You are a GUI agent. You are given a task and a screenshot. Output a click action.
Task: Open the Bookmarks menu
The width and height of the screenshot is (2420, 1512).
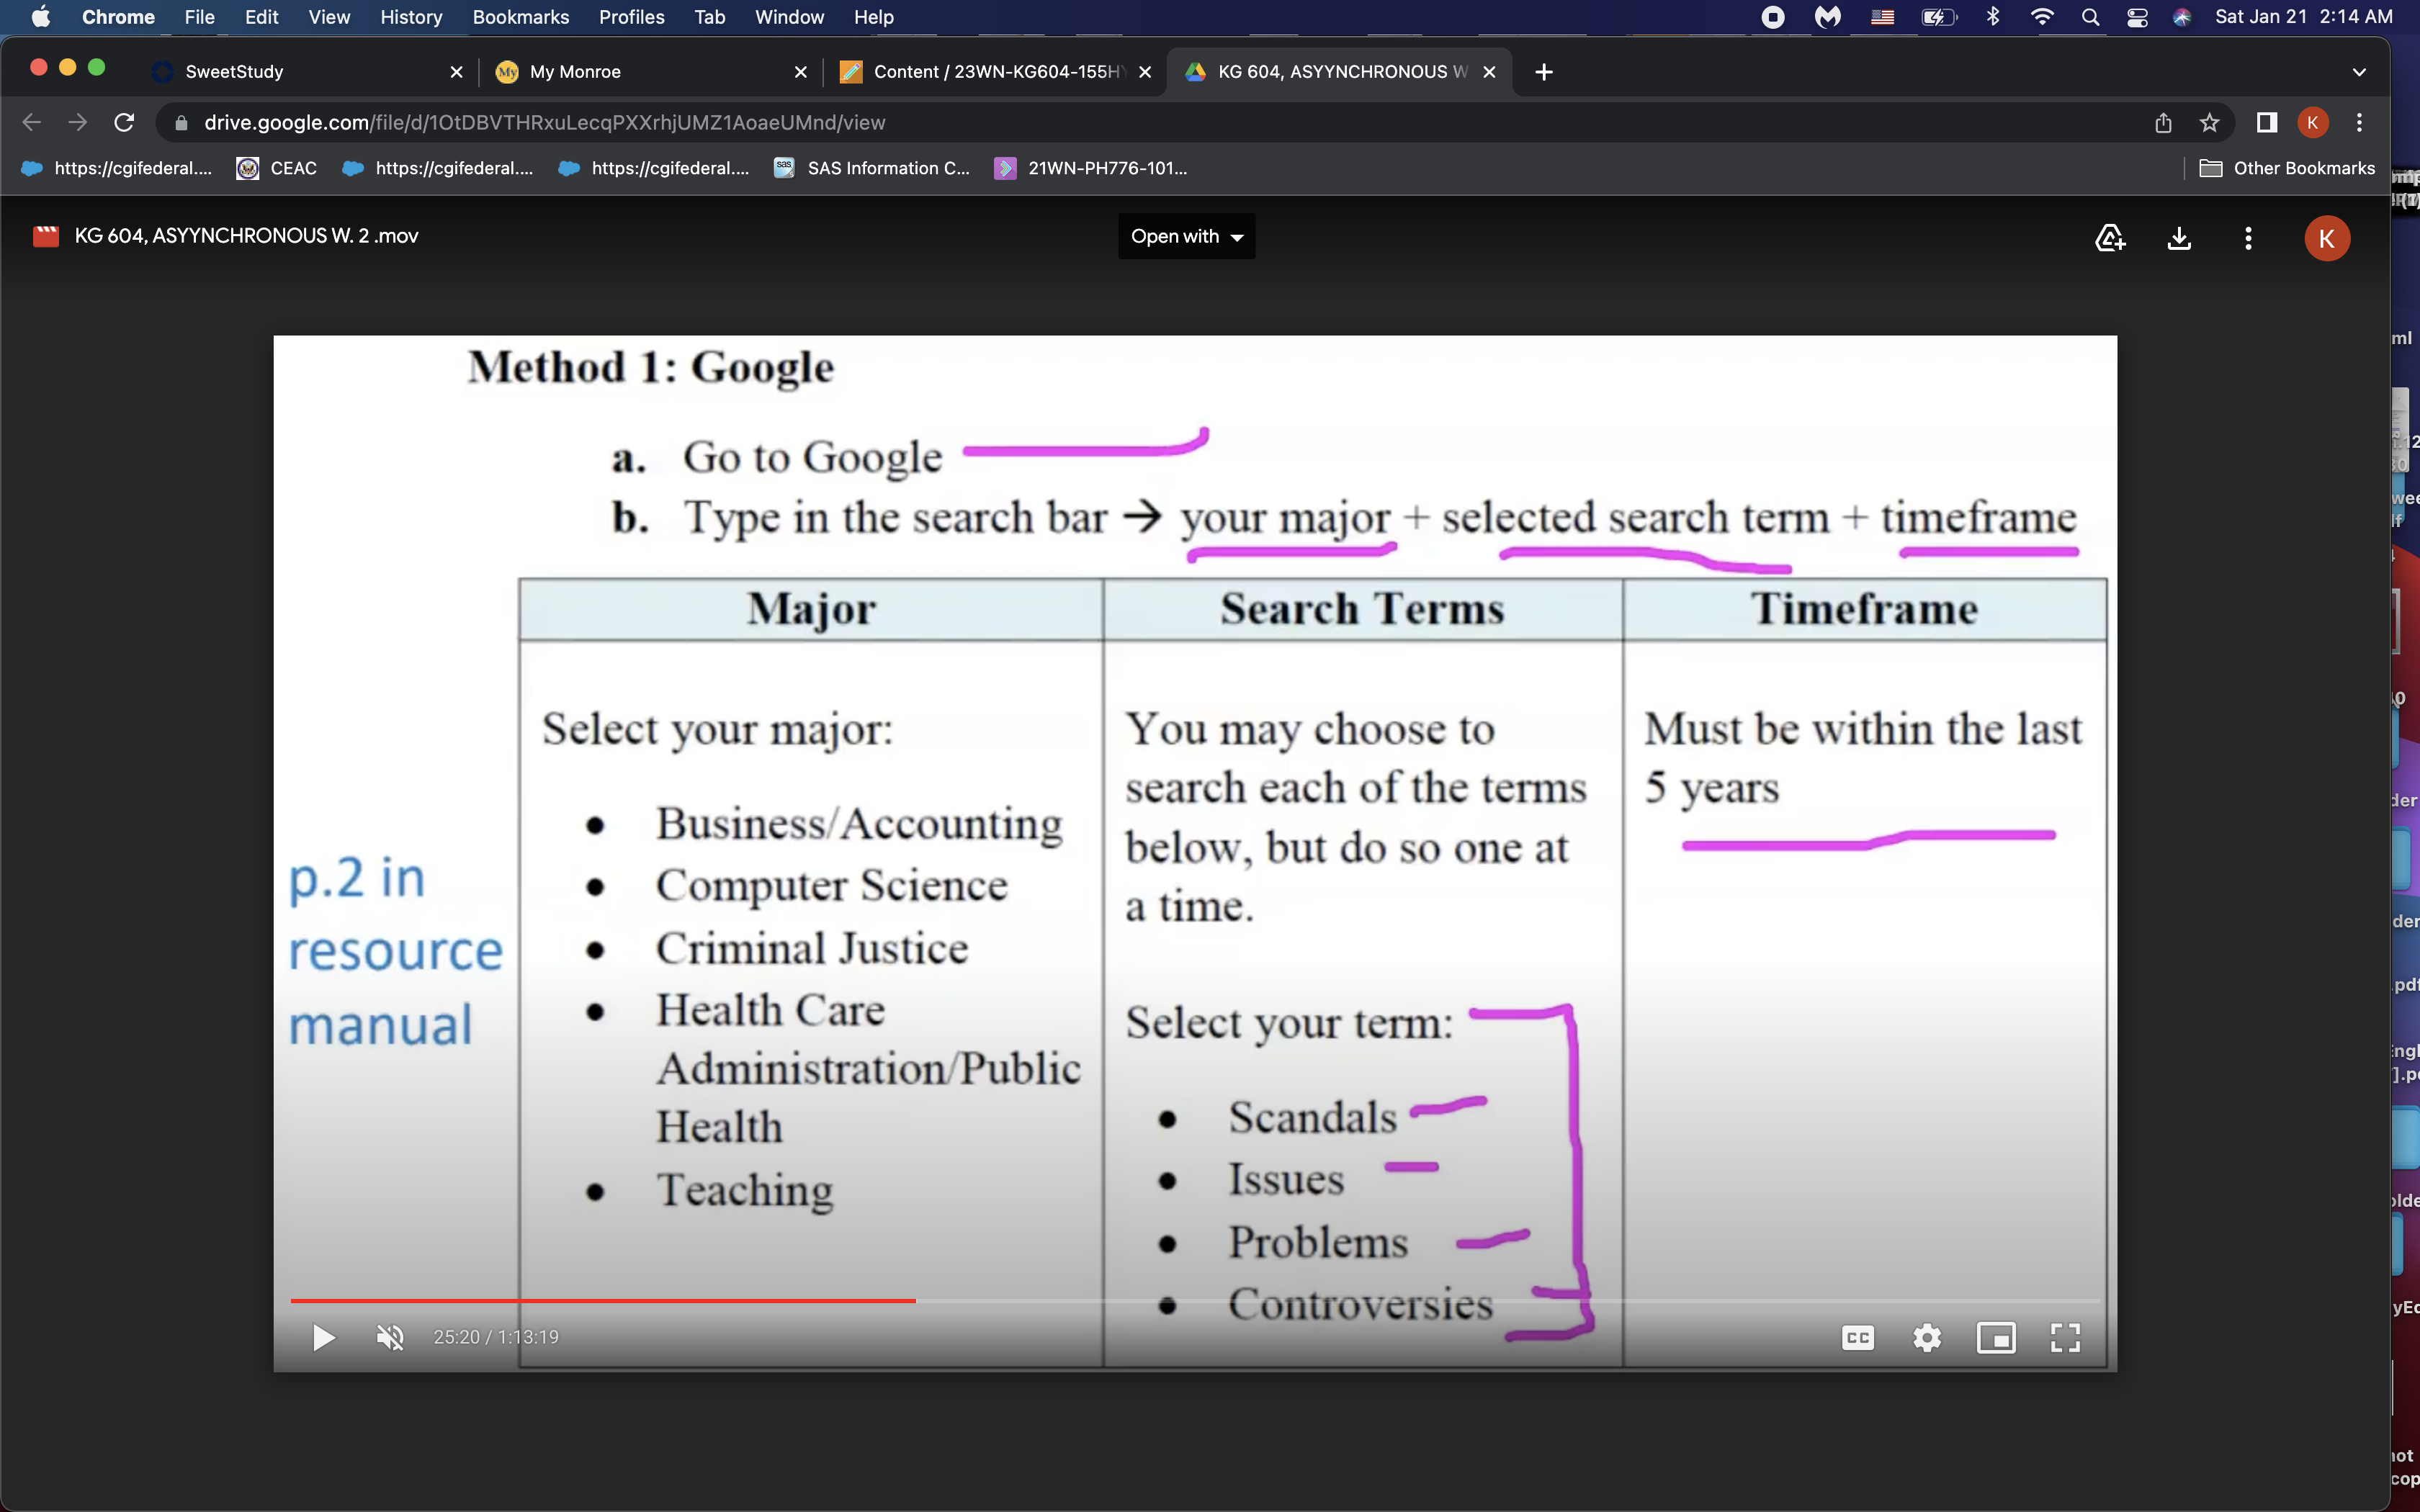click(520, 17)
